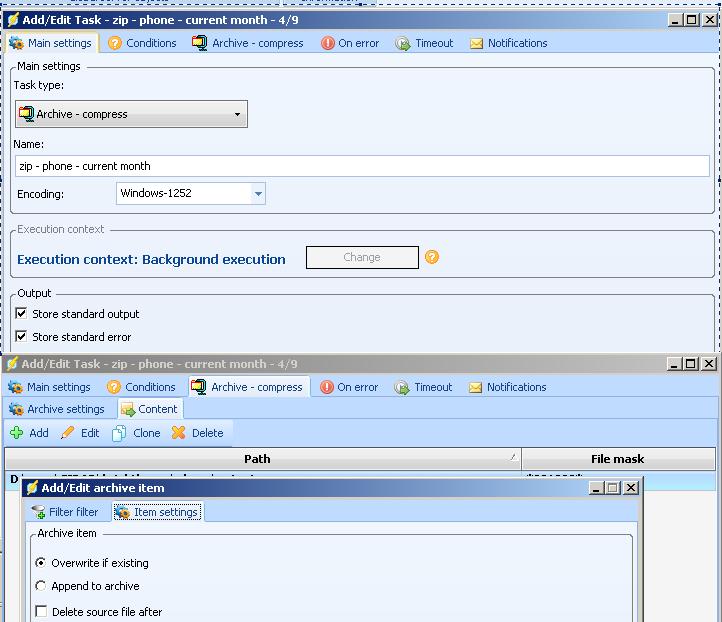Click the Edit pencil icon
Screen dimensions: 722x622
click(68, 433)
